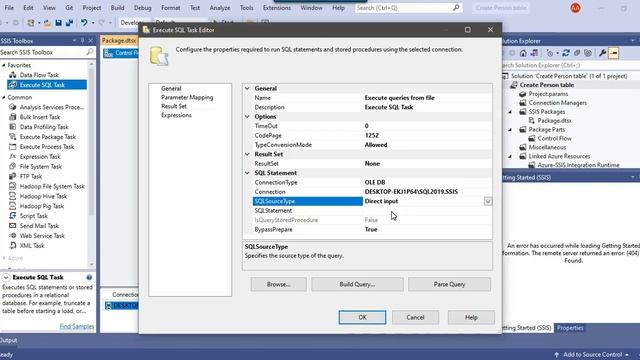Open the SQLSourceType dropdown arrow
This screenshot has width=640, height=360.
(x=488, y=201)
